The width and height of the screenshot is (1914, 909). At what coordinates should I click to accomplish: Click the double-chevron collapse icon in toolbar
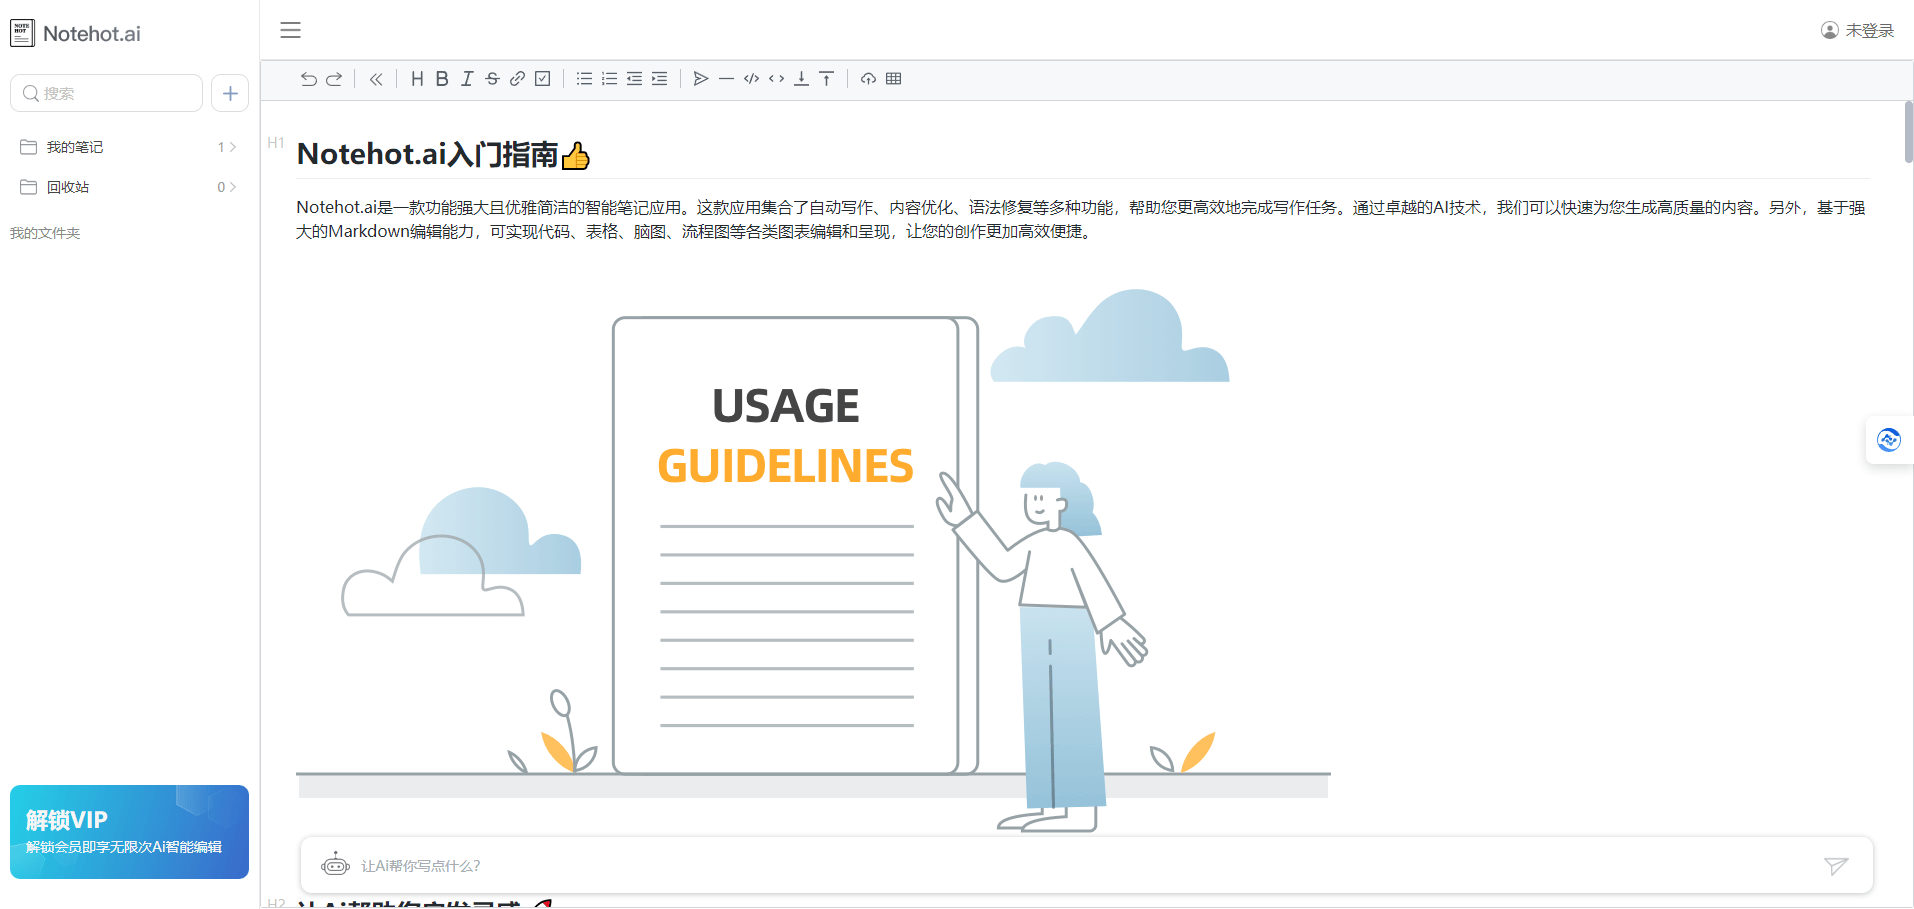376,79
